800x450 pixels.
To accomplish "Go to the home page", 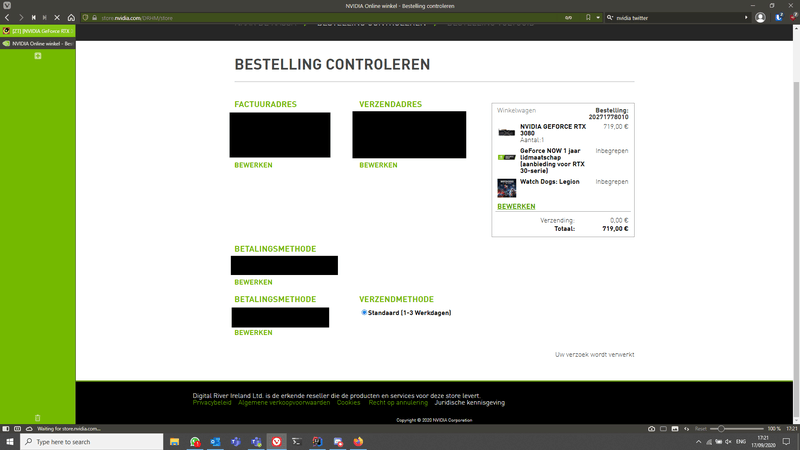I will tap(71, 18).
